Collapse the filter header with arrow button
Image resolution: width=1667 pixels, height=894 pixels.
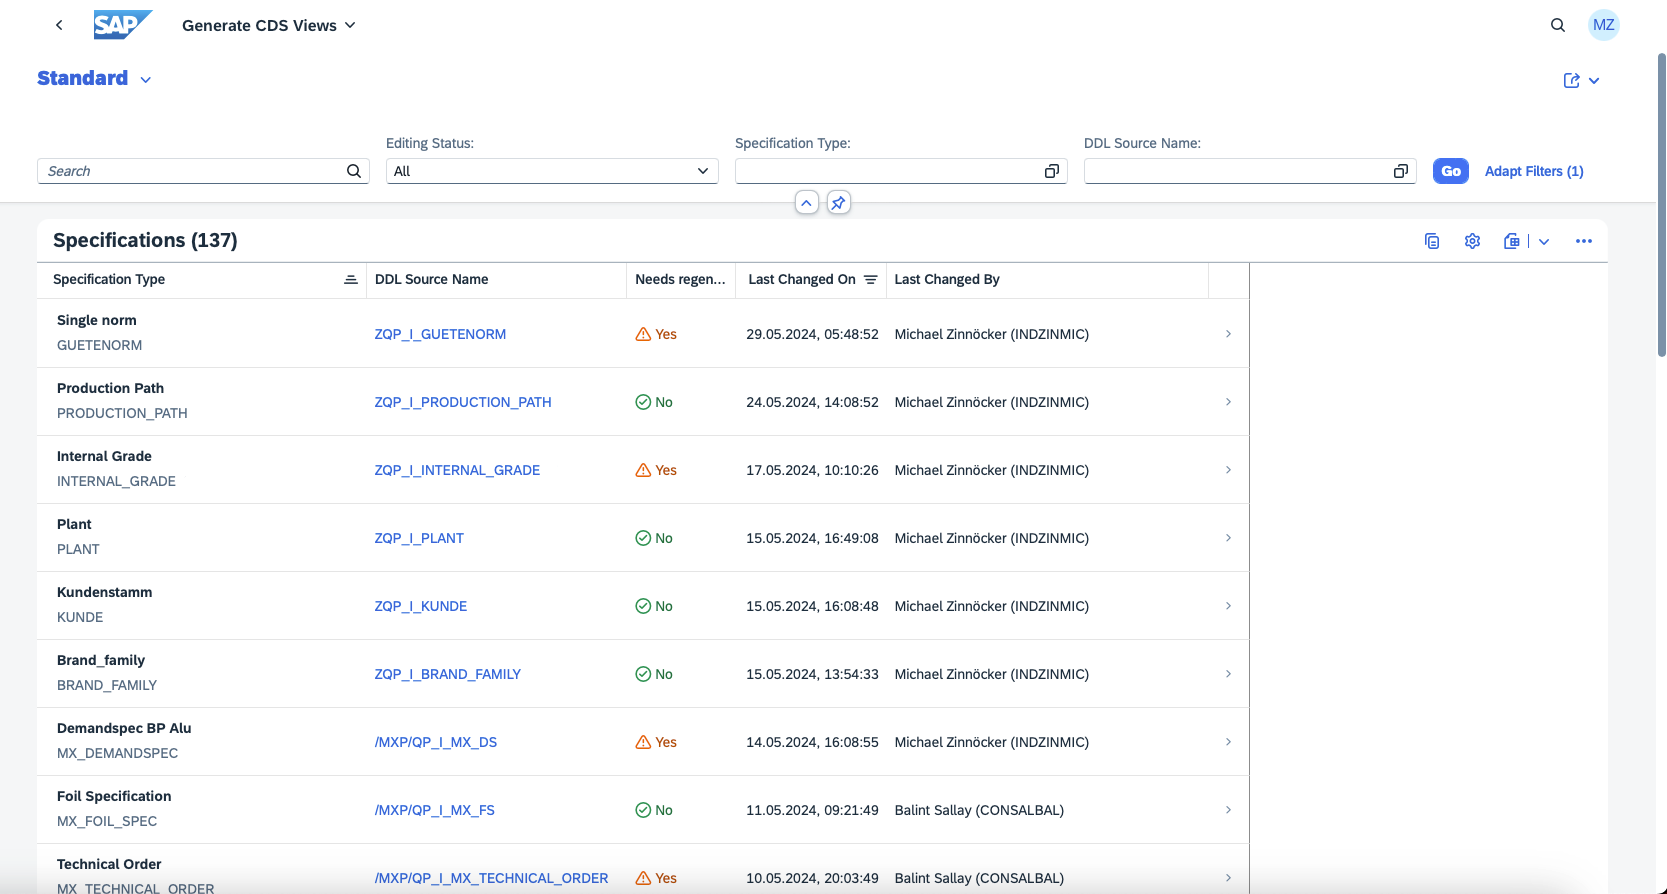pos(807,203)
